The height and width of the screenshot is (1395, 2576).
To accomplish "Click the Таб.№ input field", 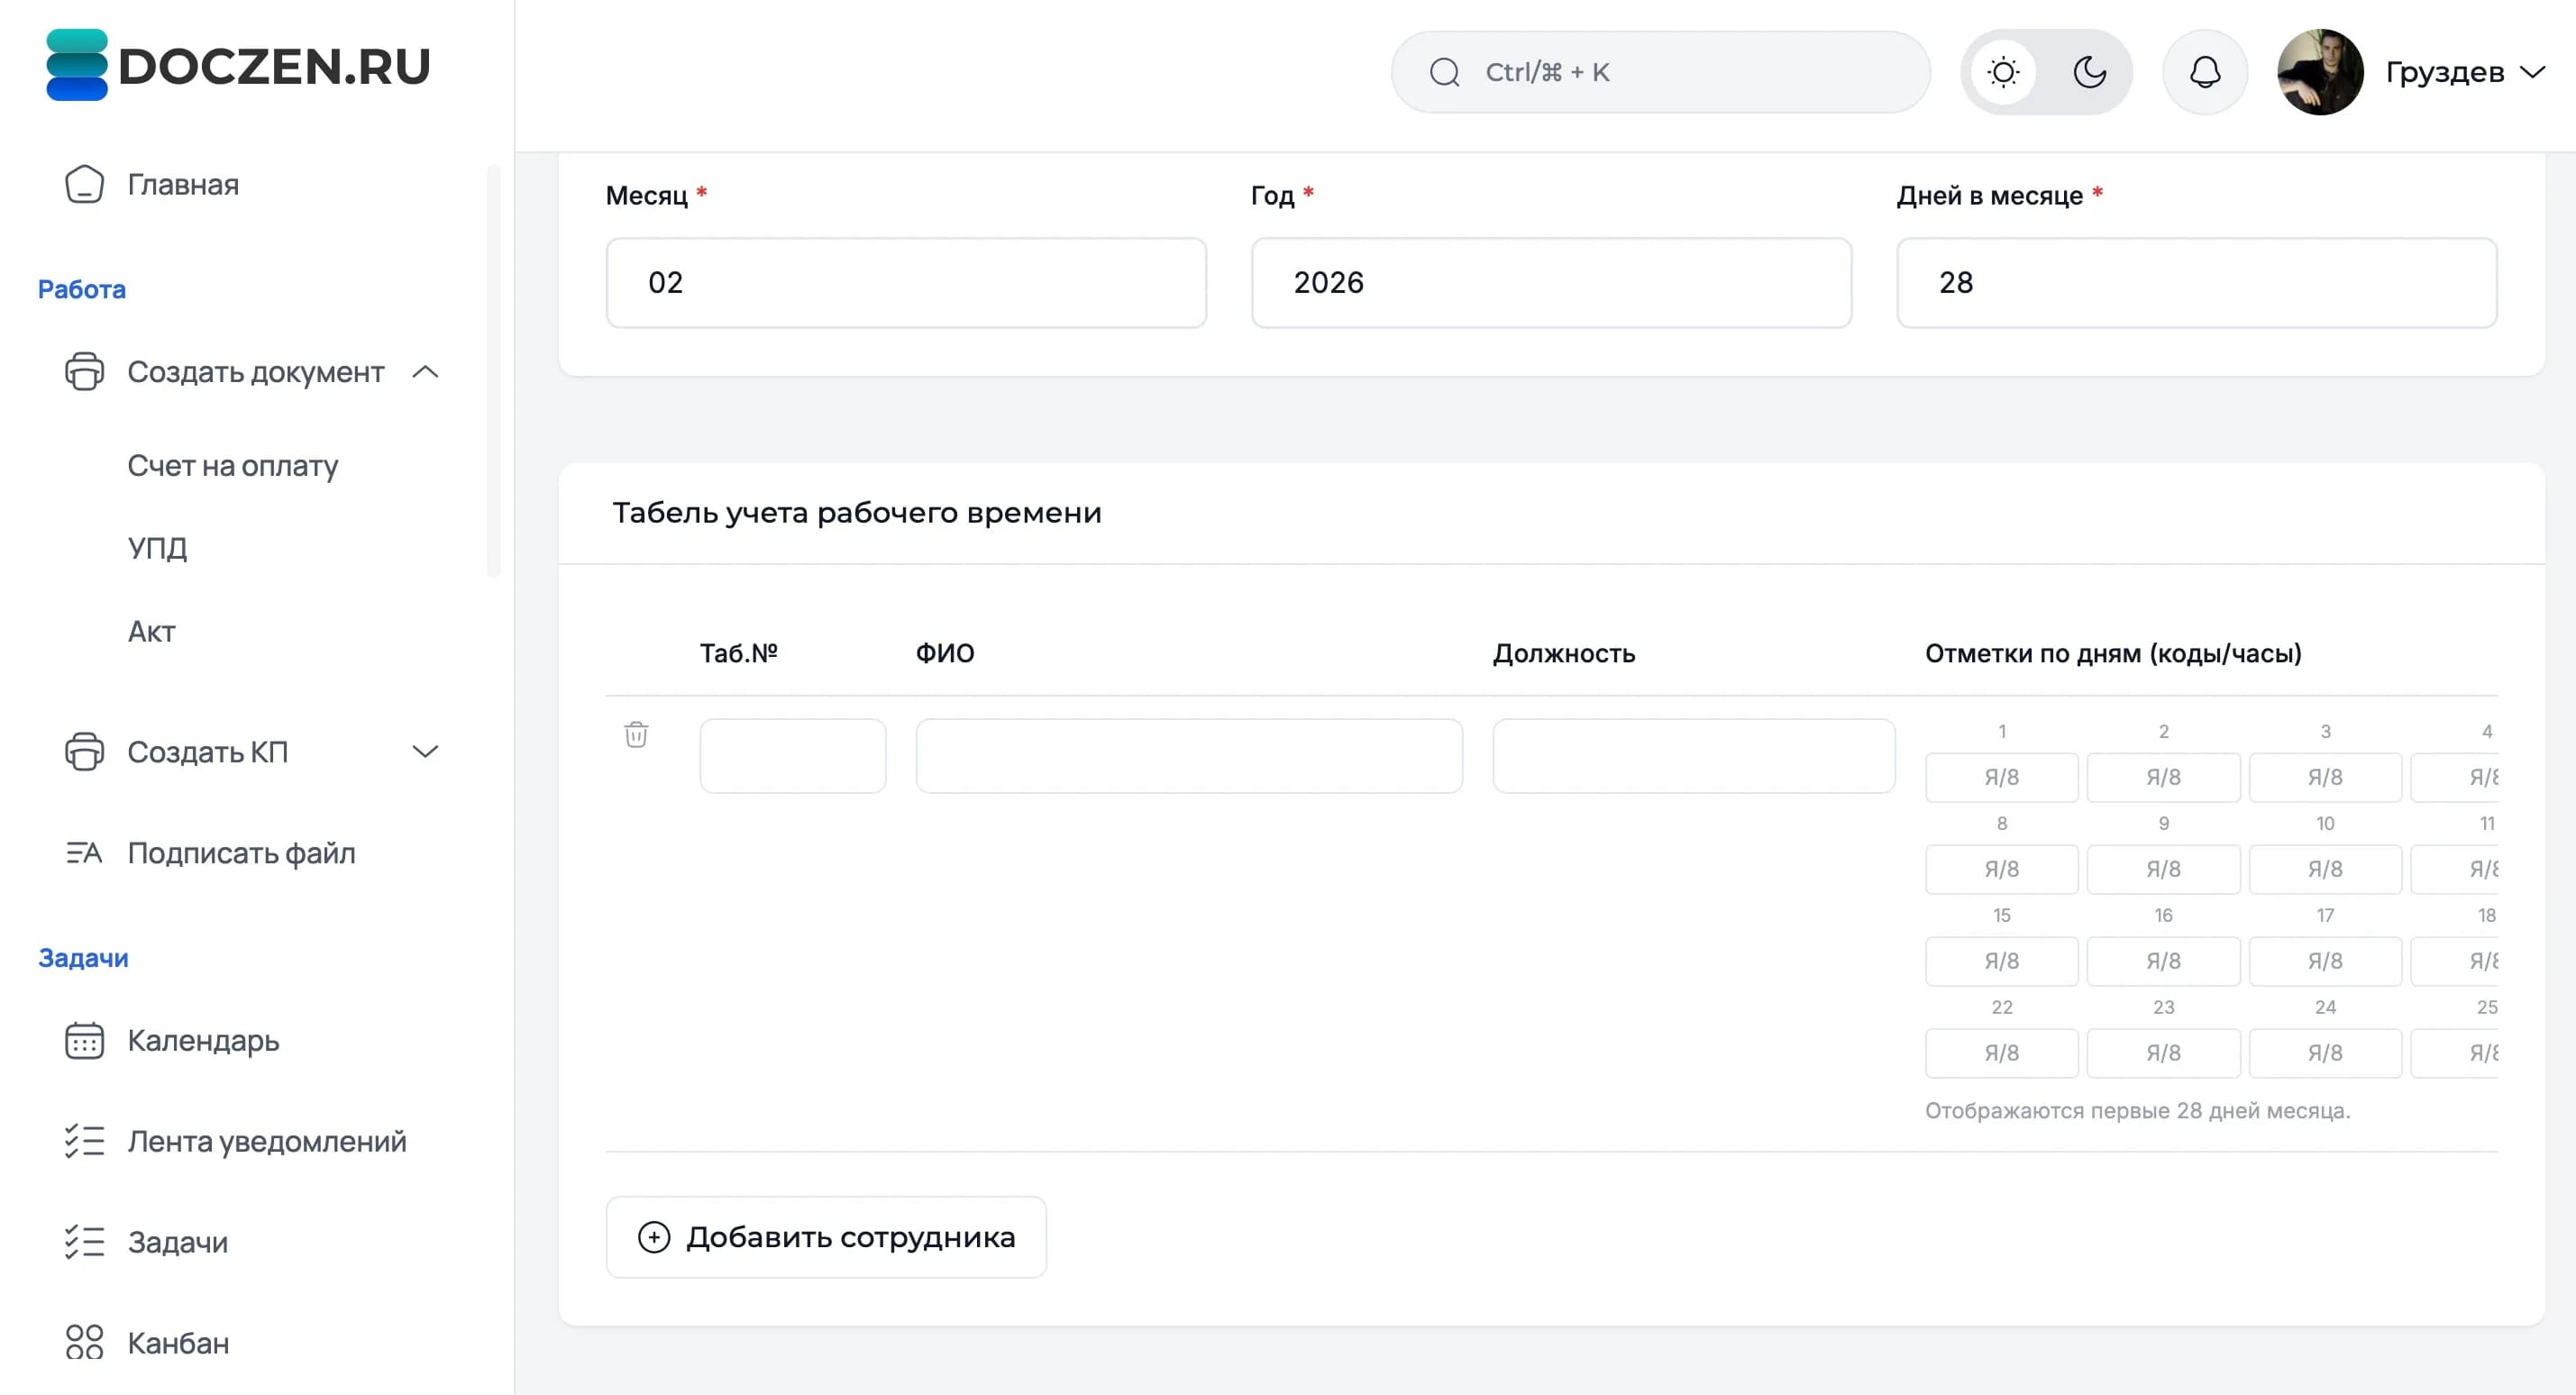I will pos(792,756).
